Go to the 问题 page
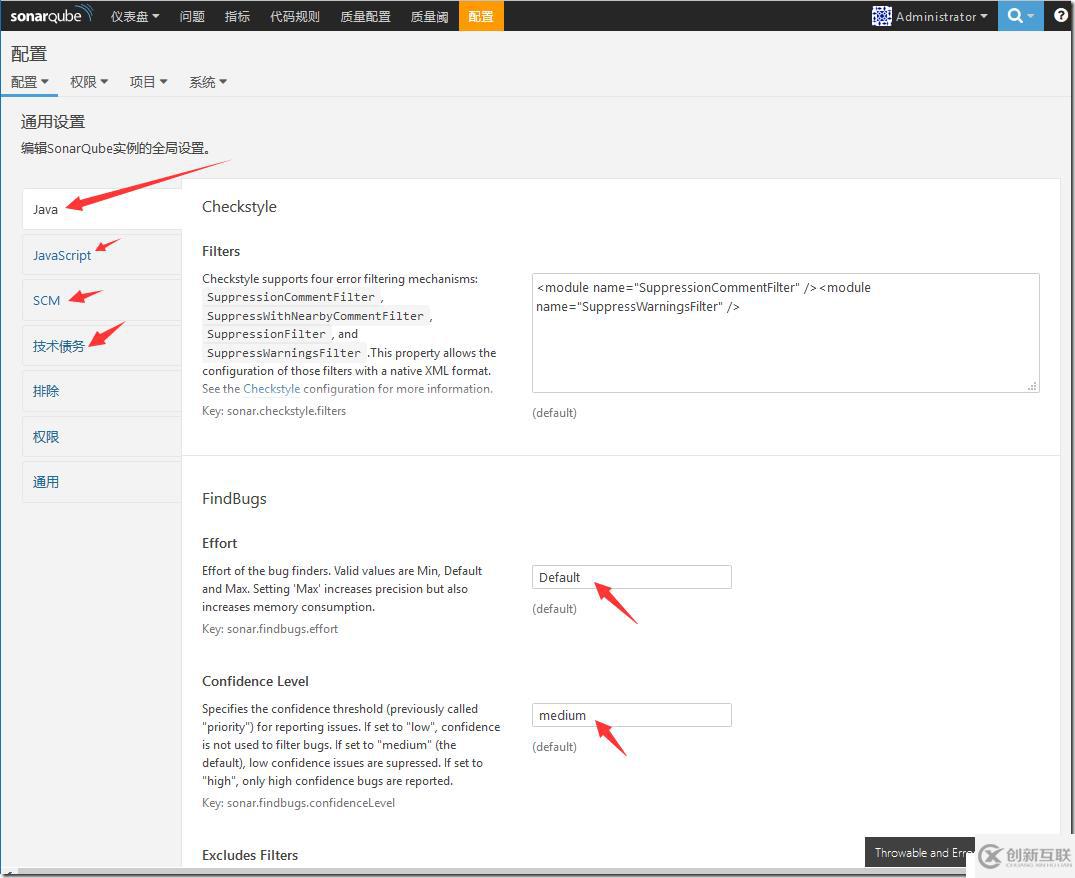The height and width of the screenshot is (878, 1075). 192,16
